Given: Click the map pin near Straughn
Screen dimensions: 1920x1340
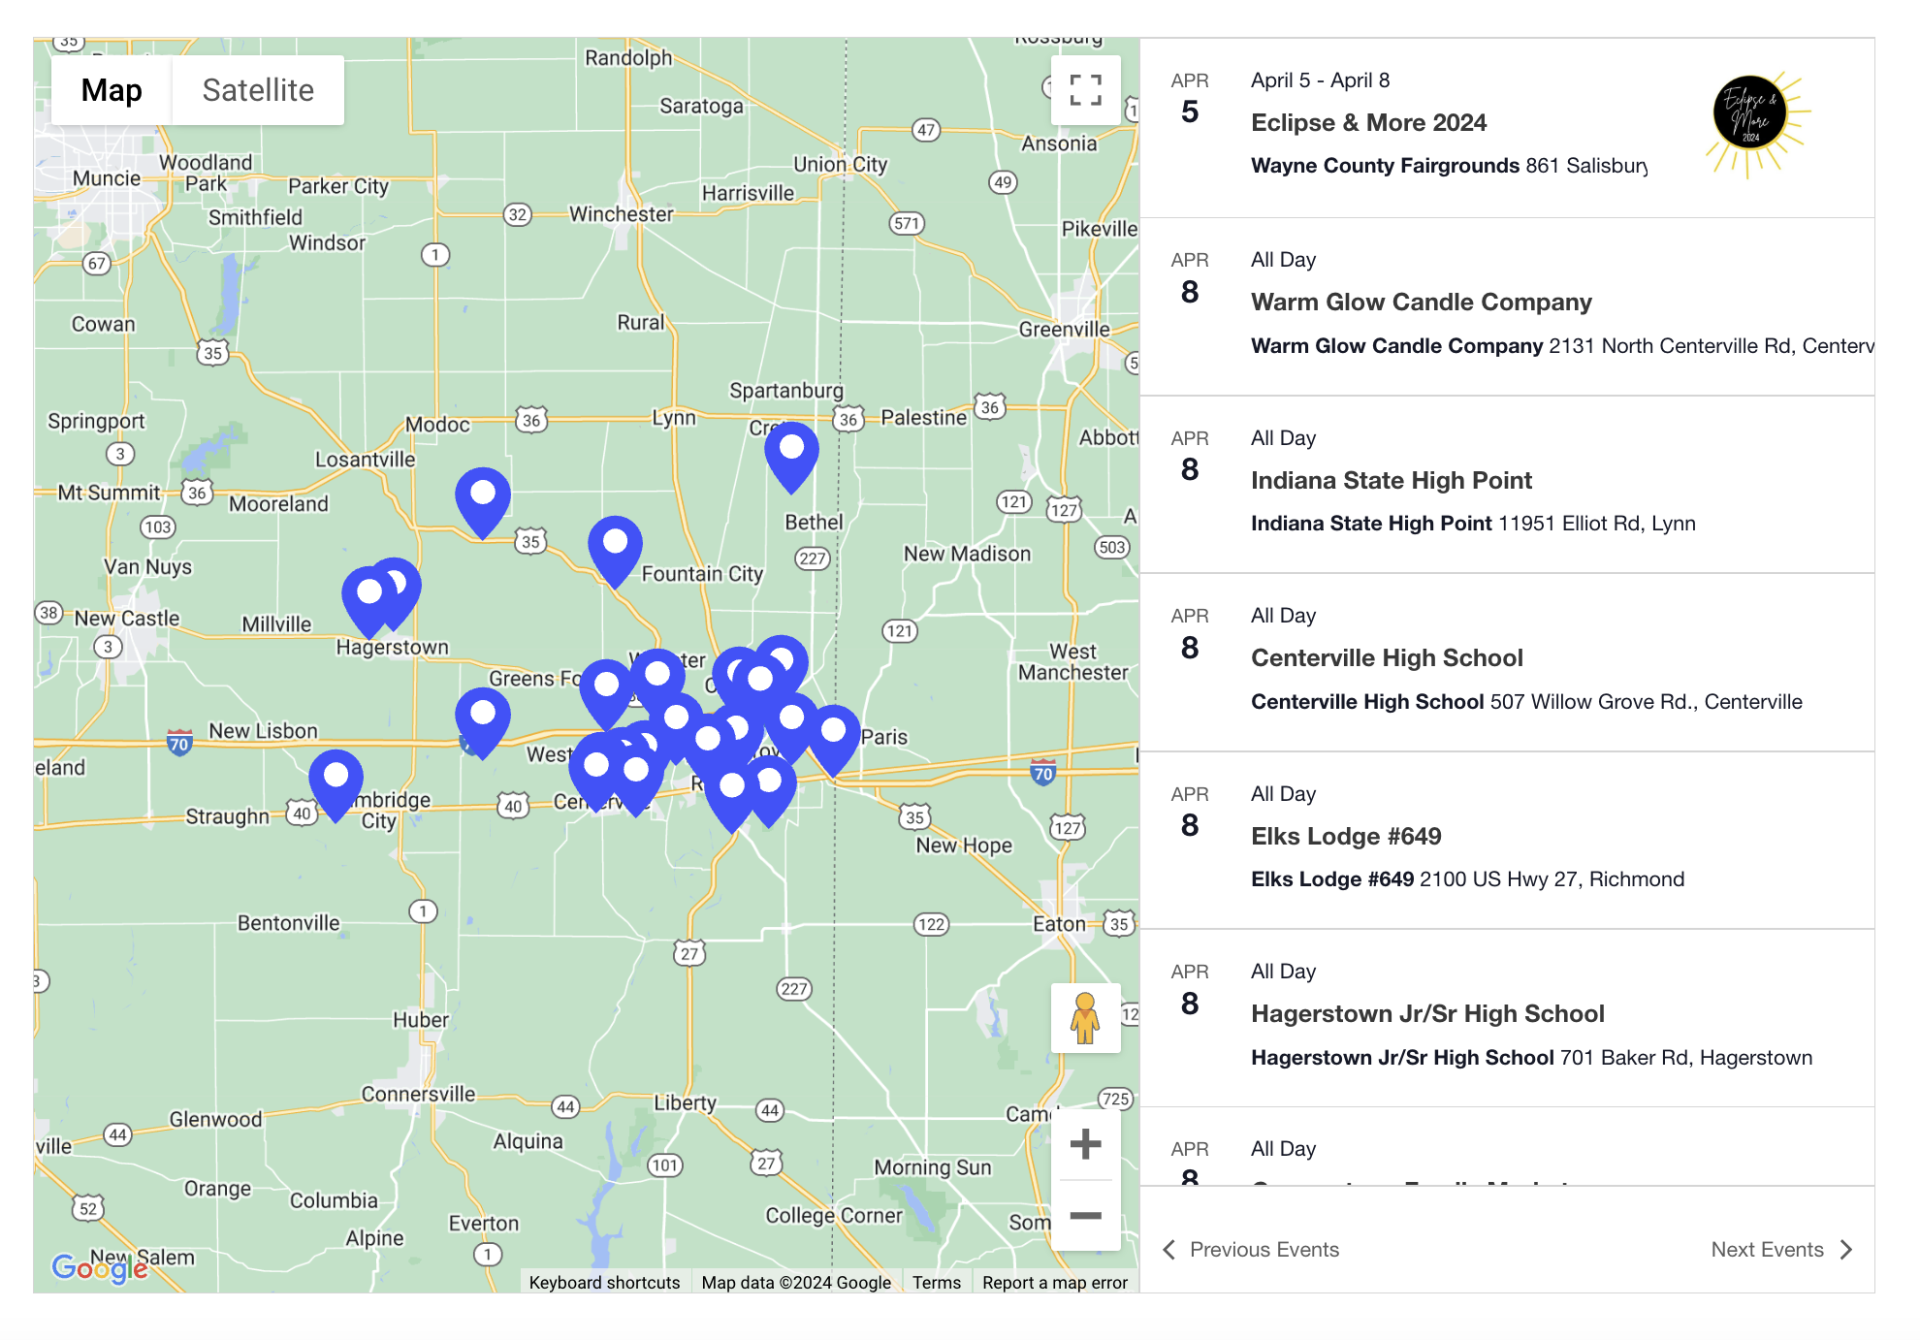Looking at the screenshot, I should click(x=335, y=780).
